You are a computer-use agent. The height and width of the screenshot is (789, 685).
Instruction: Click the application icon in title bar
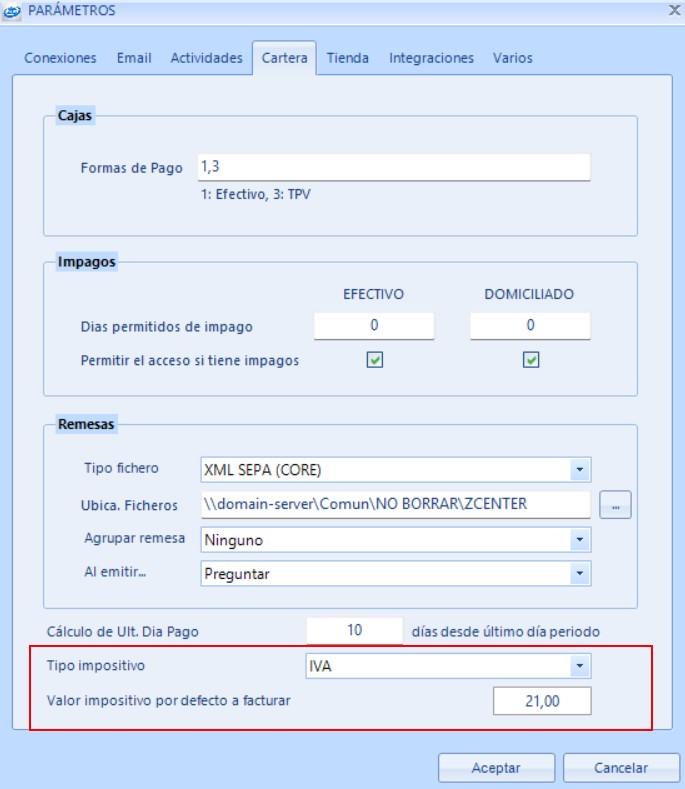pos(12,11)
